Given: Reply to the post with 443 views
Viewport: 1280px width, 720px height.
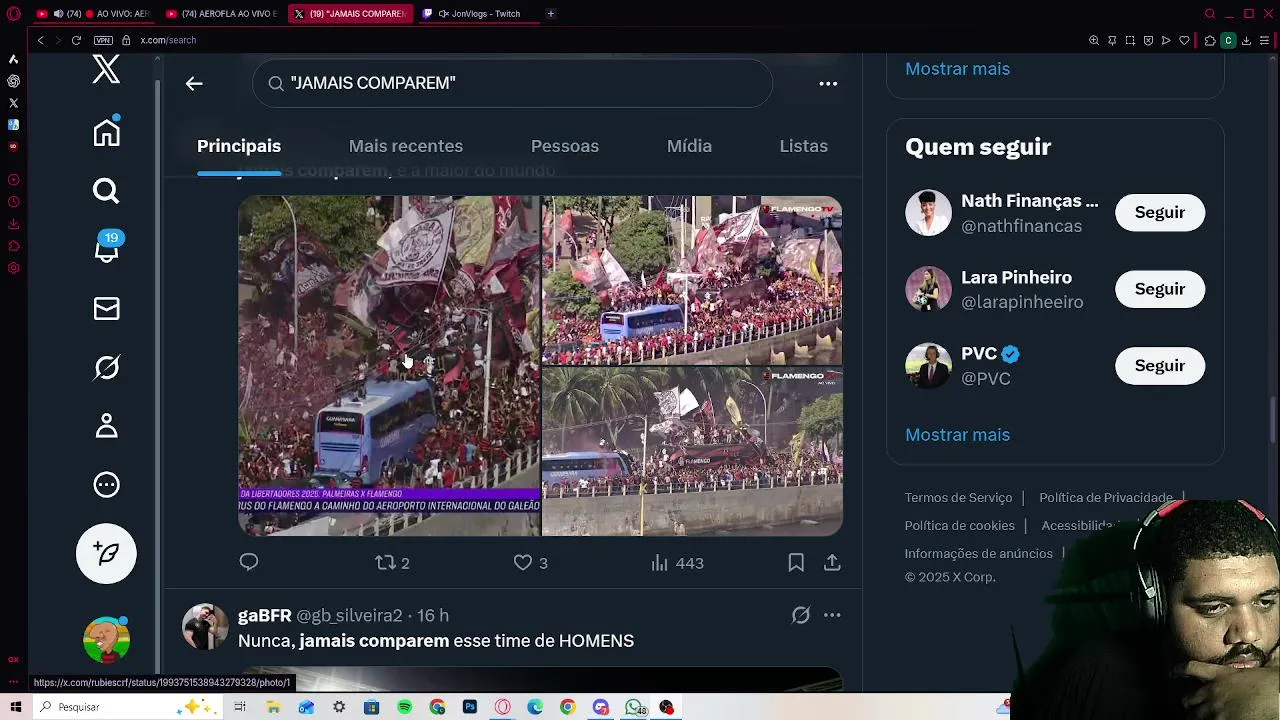Looking at the screenshot, I should [249, 563].
